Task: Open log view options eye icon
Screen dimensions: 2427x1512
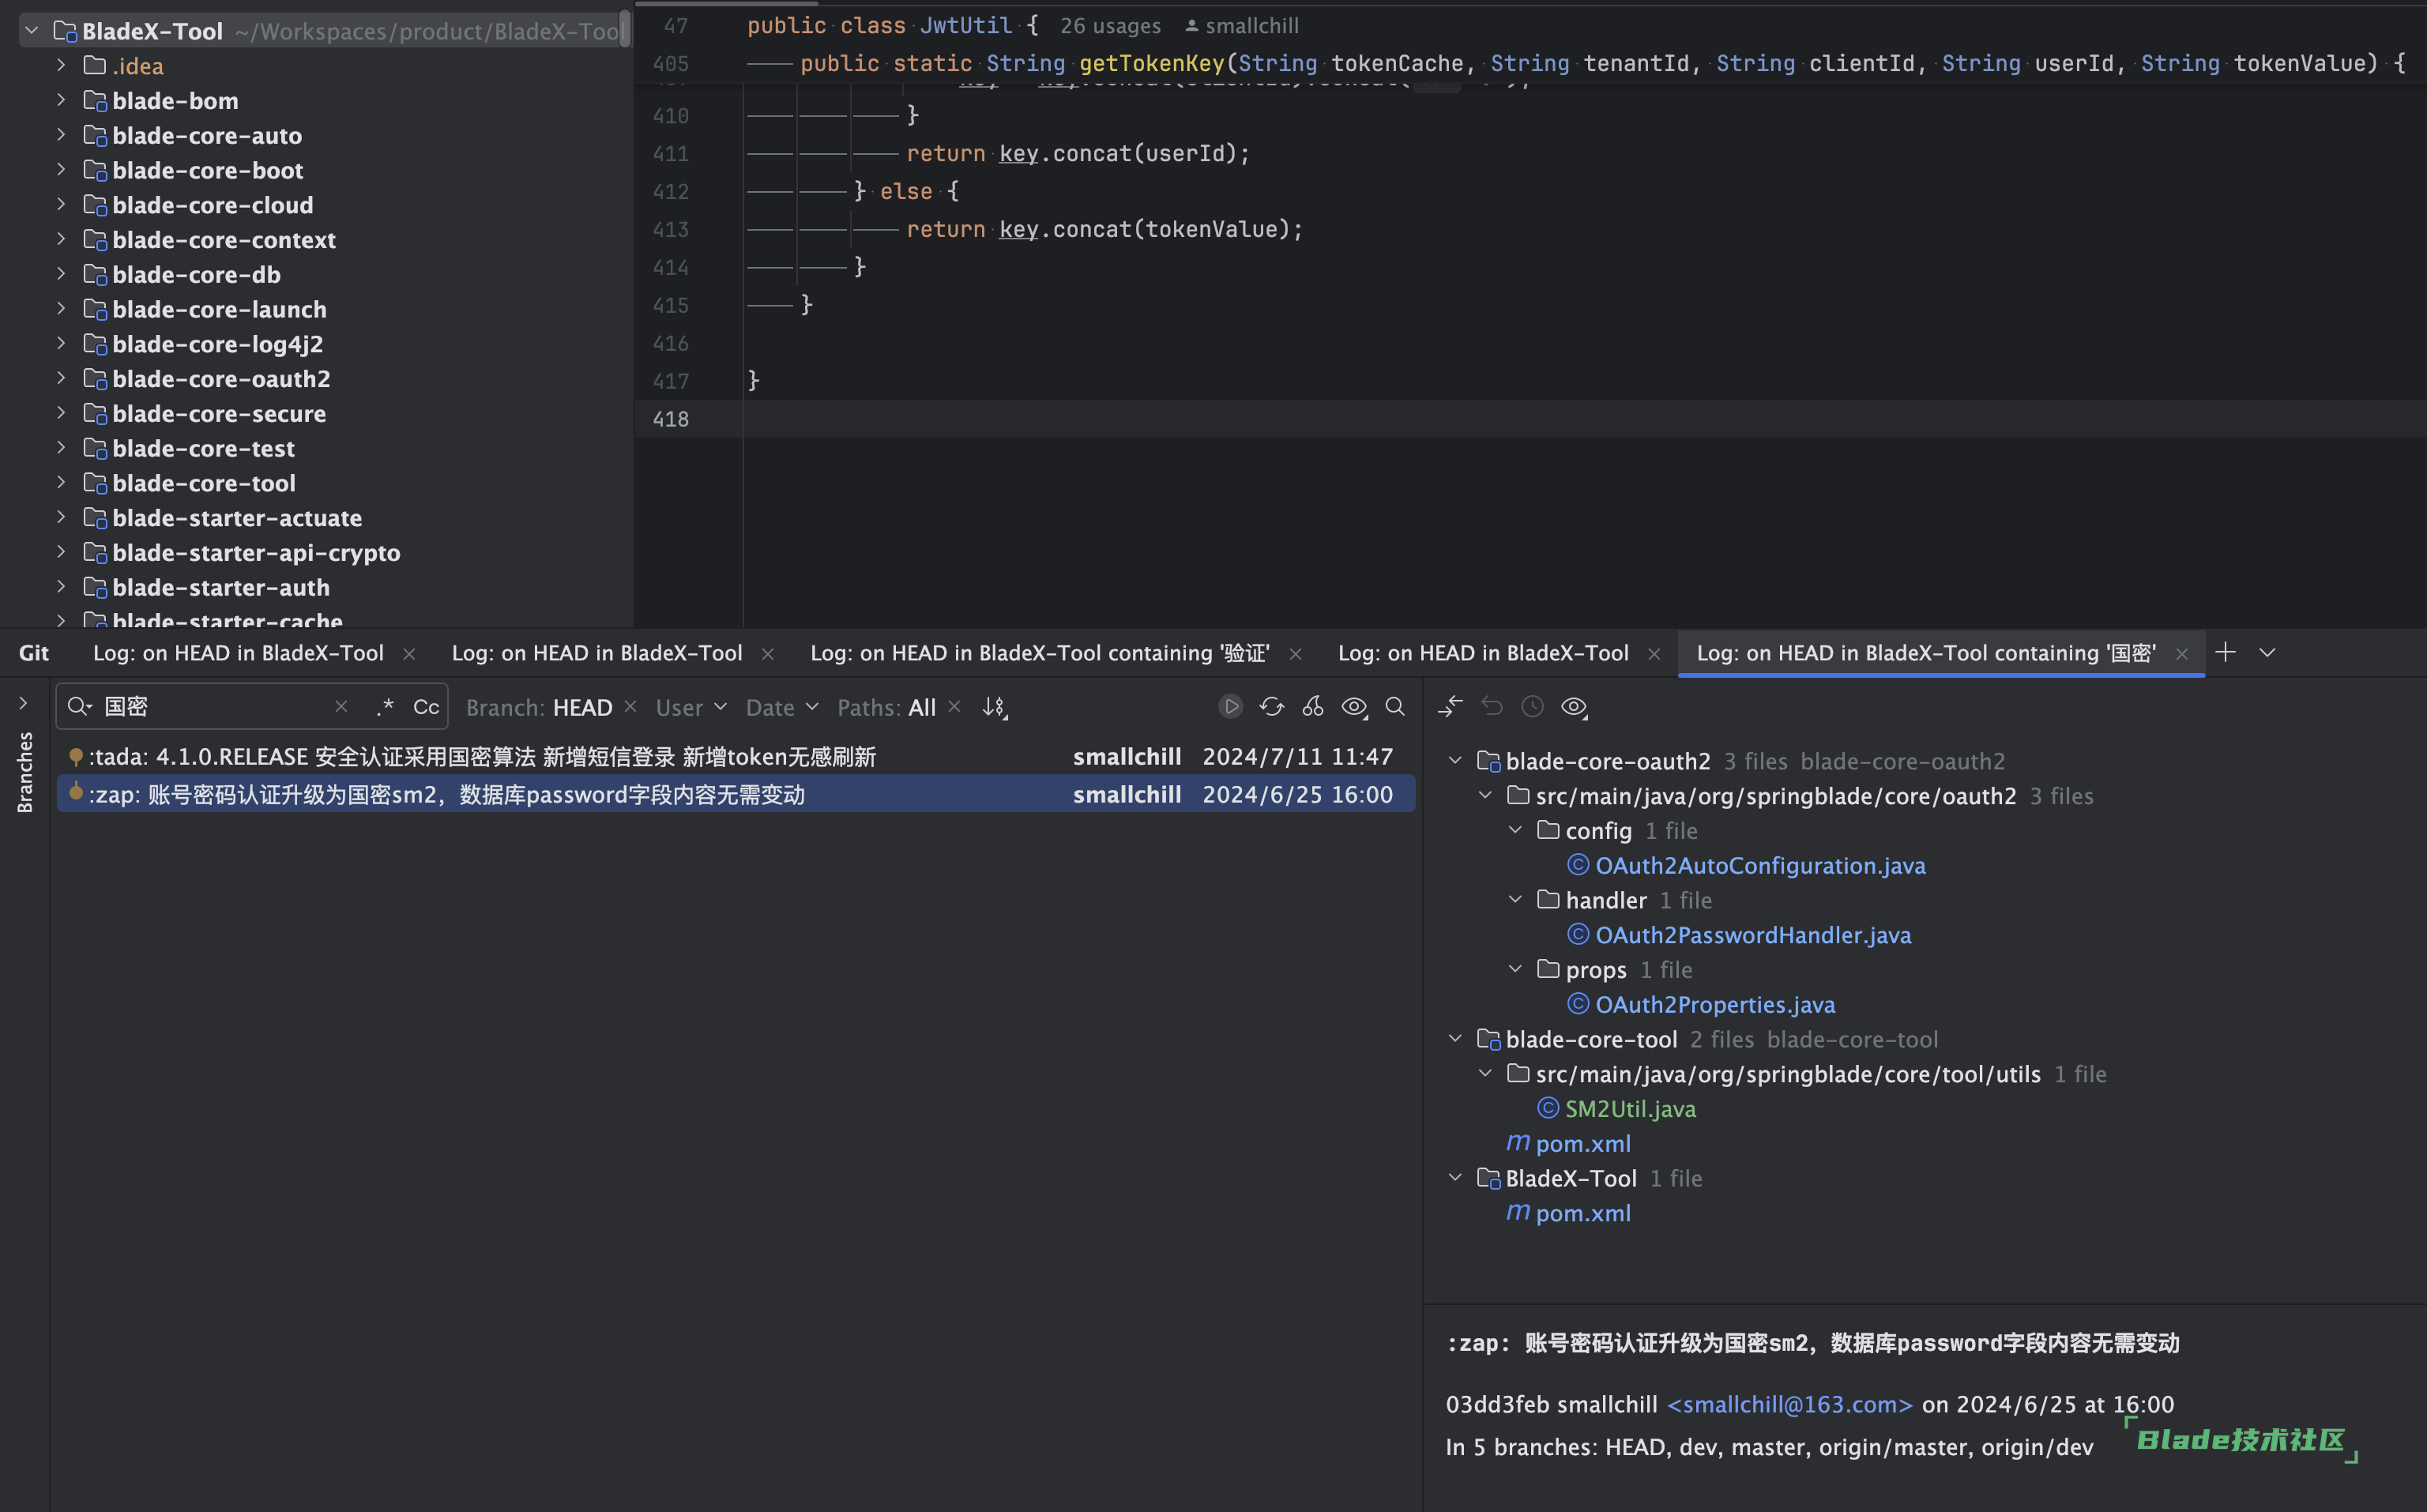Action: click(1354, 707)
